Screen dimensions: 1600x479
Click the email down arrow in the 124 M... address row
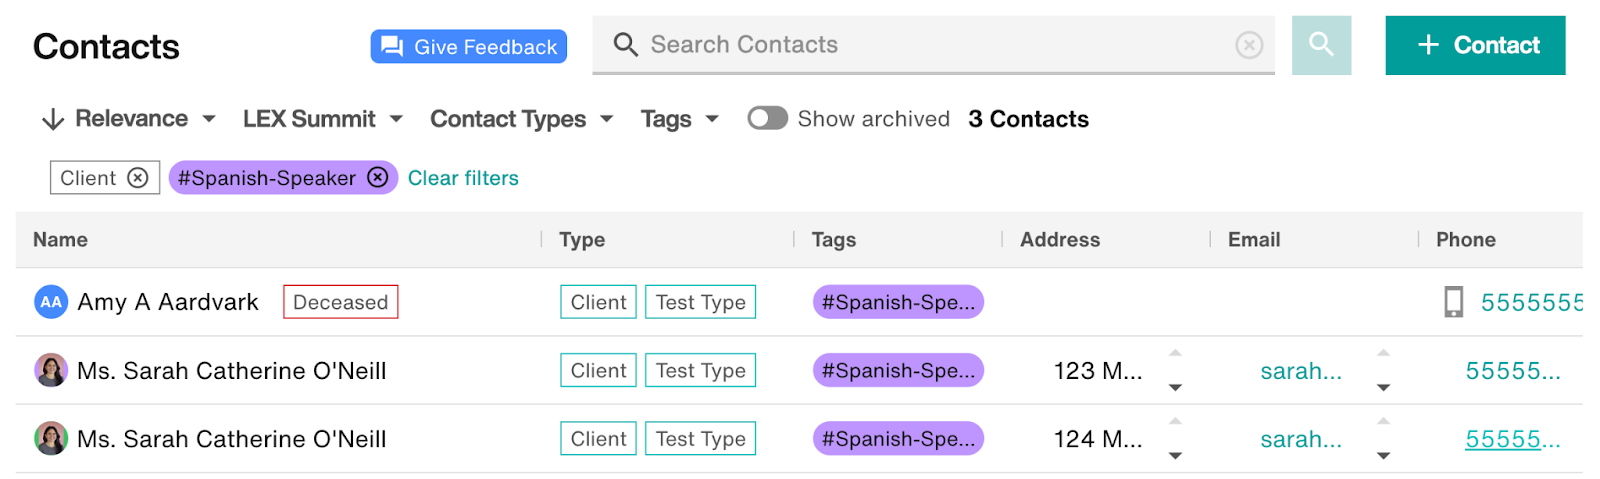1384,455
